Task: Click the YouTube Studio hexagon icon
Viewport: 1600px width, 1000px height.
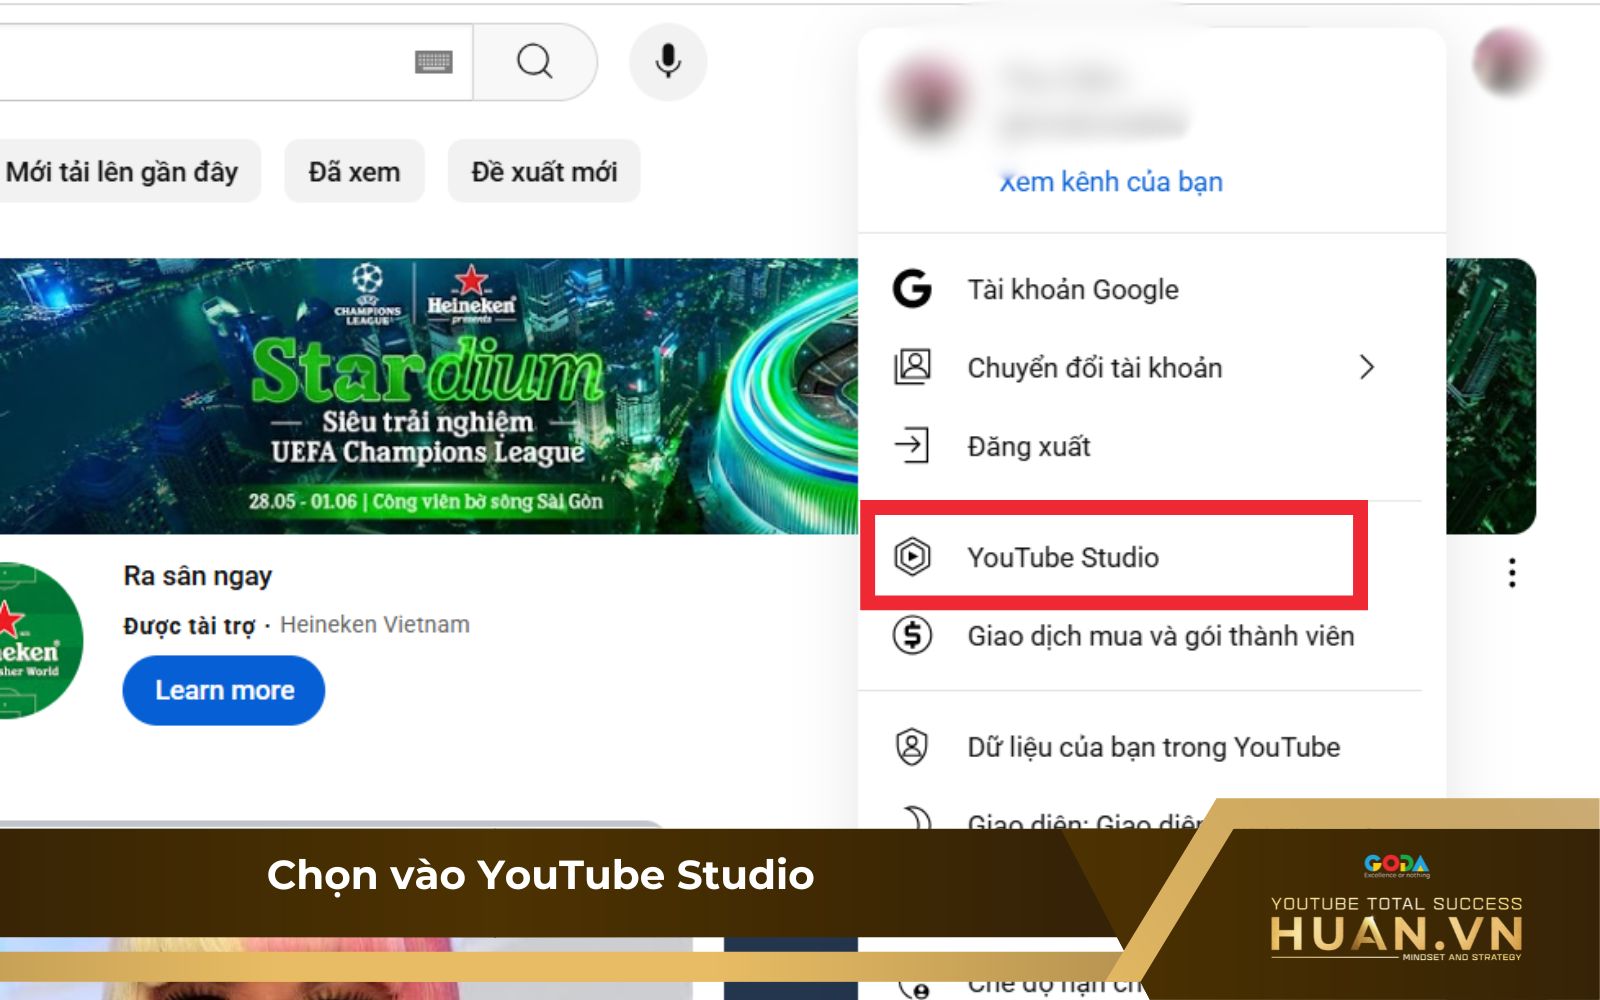Action: pyautogui.click(x=912, y=556)
